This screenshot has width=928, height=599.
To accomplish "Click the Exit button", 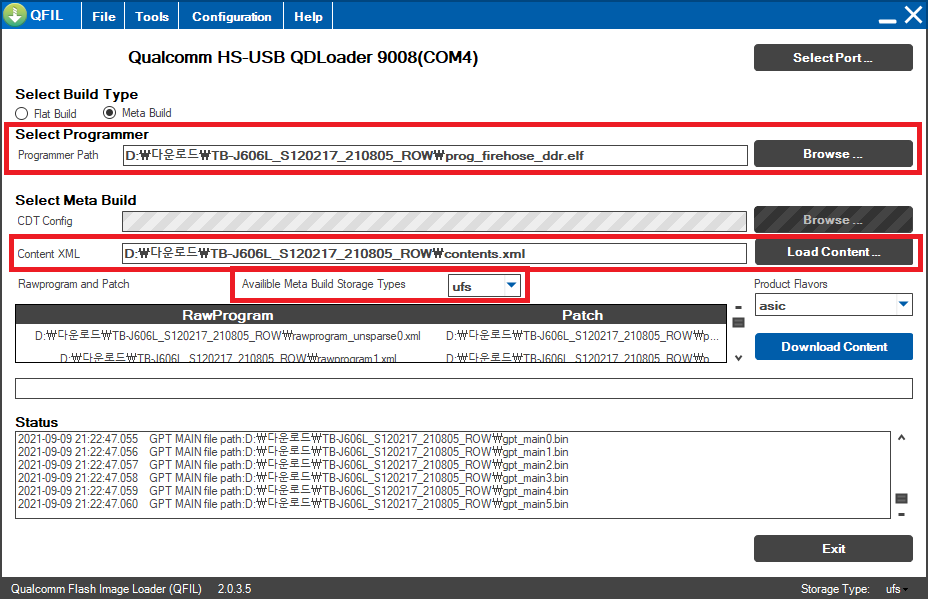I will 833,549.
